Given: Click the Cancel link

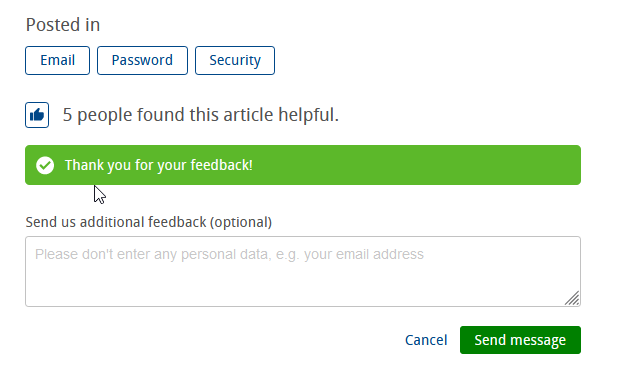Looking at the screenshot, I should [426, 340].
